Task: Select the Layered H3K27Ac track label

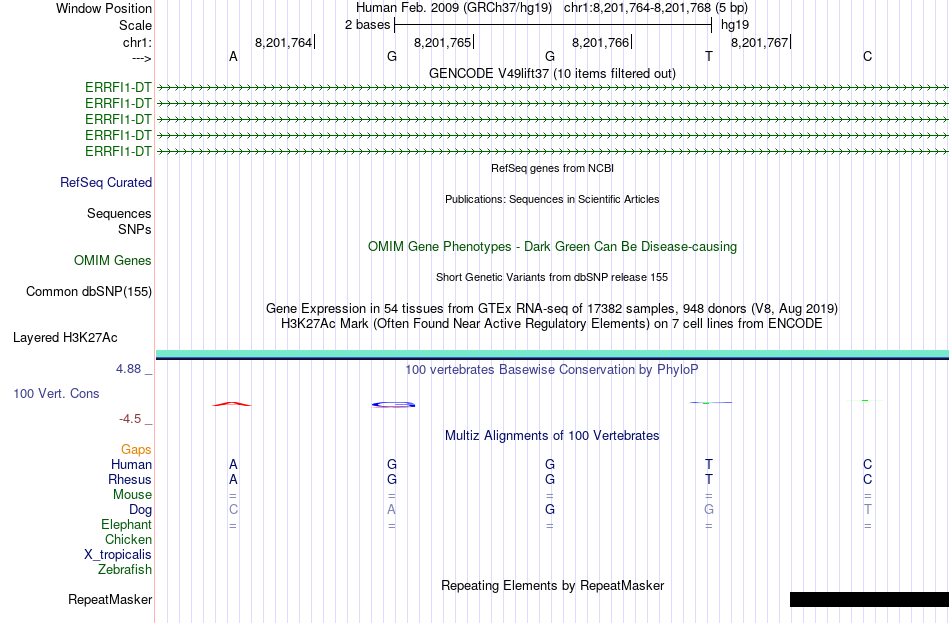Action: click(x=65, y=338)
